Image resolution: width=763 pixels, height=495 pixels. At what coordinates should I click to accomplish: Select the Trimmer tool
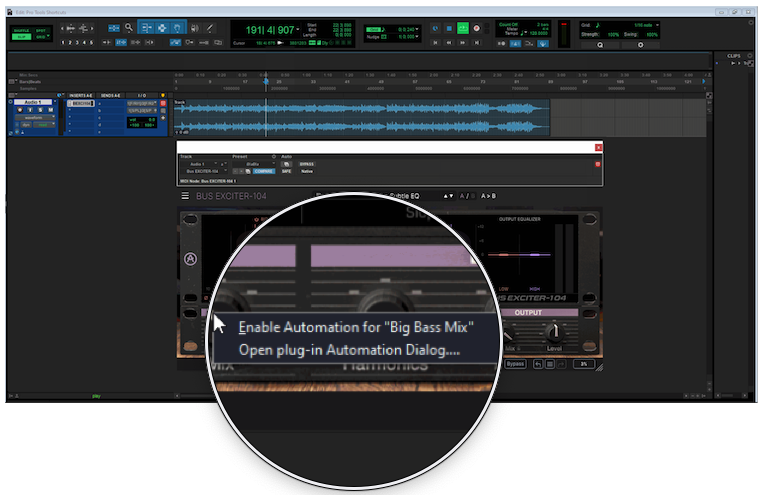[x=146, y=28]
